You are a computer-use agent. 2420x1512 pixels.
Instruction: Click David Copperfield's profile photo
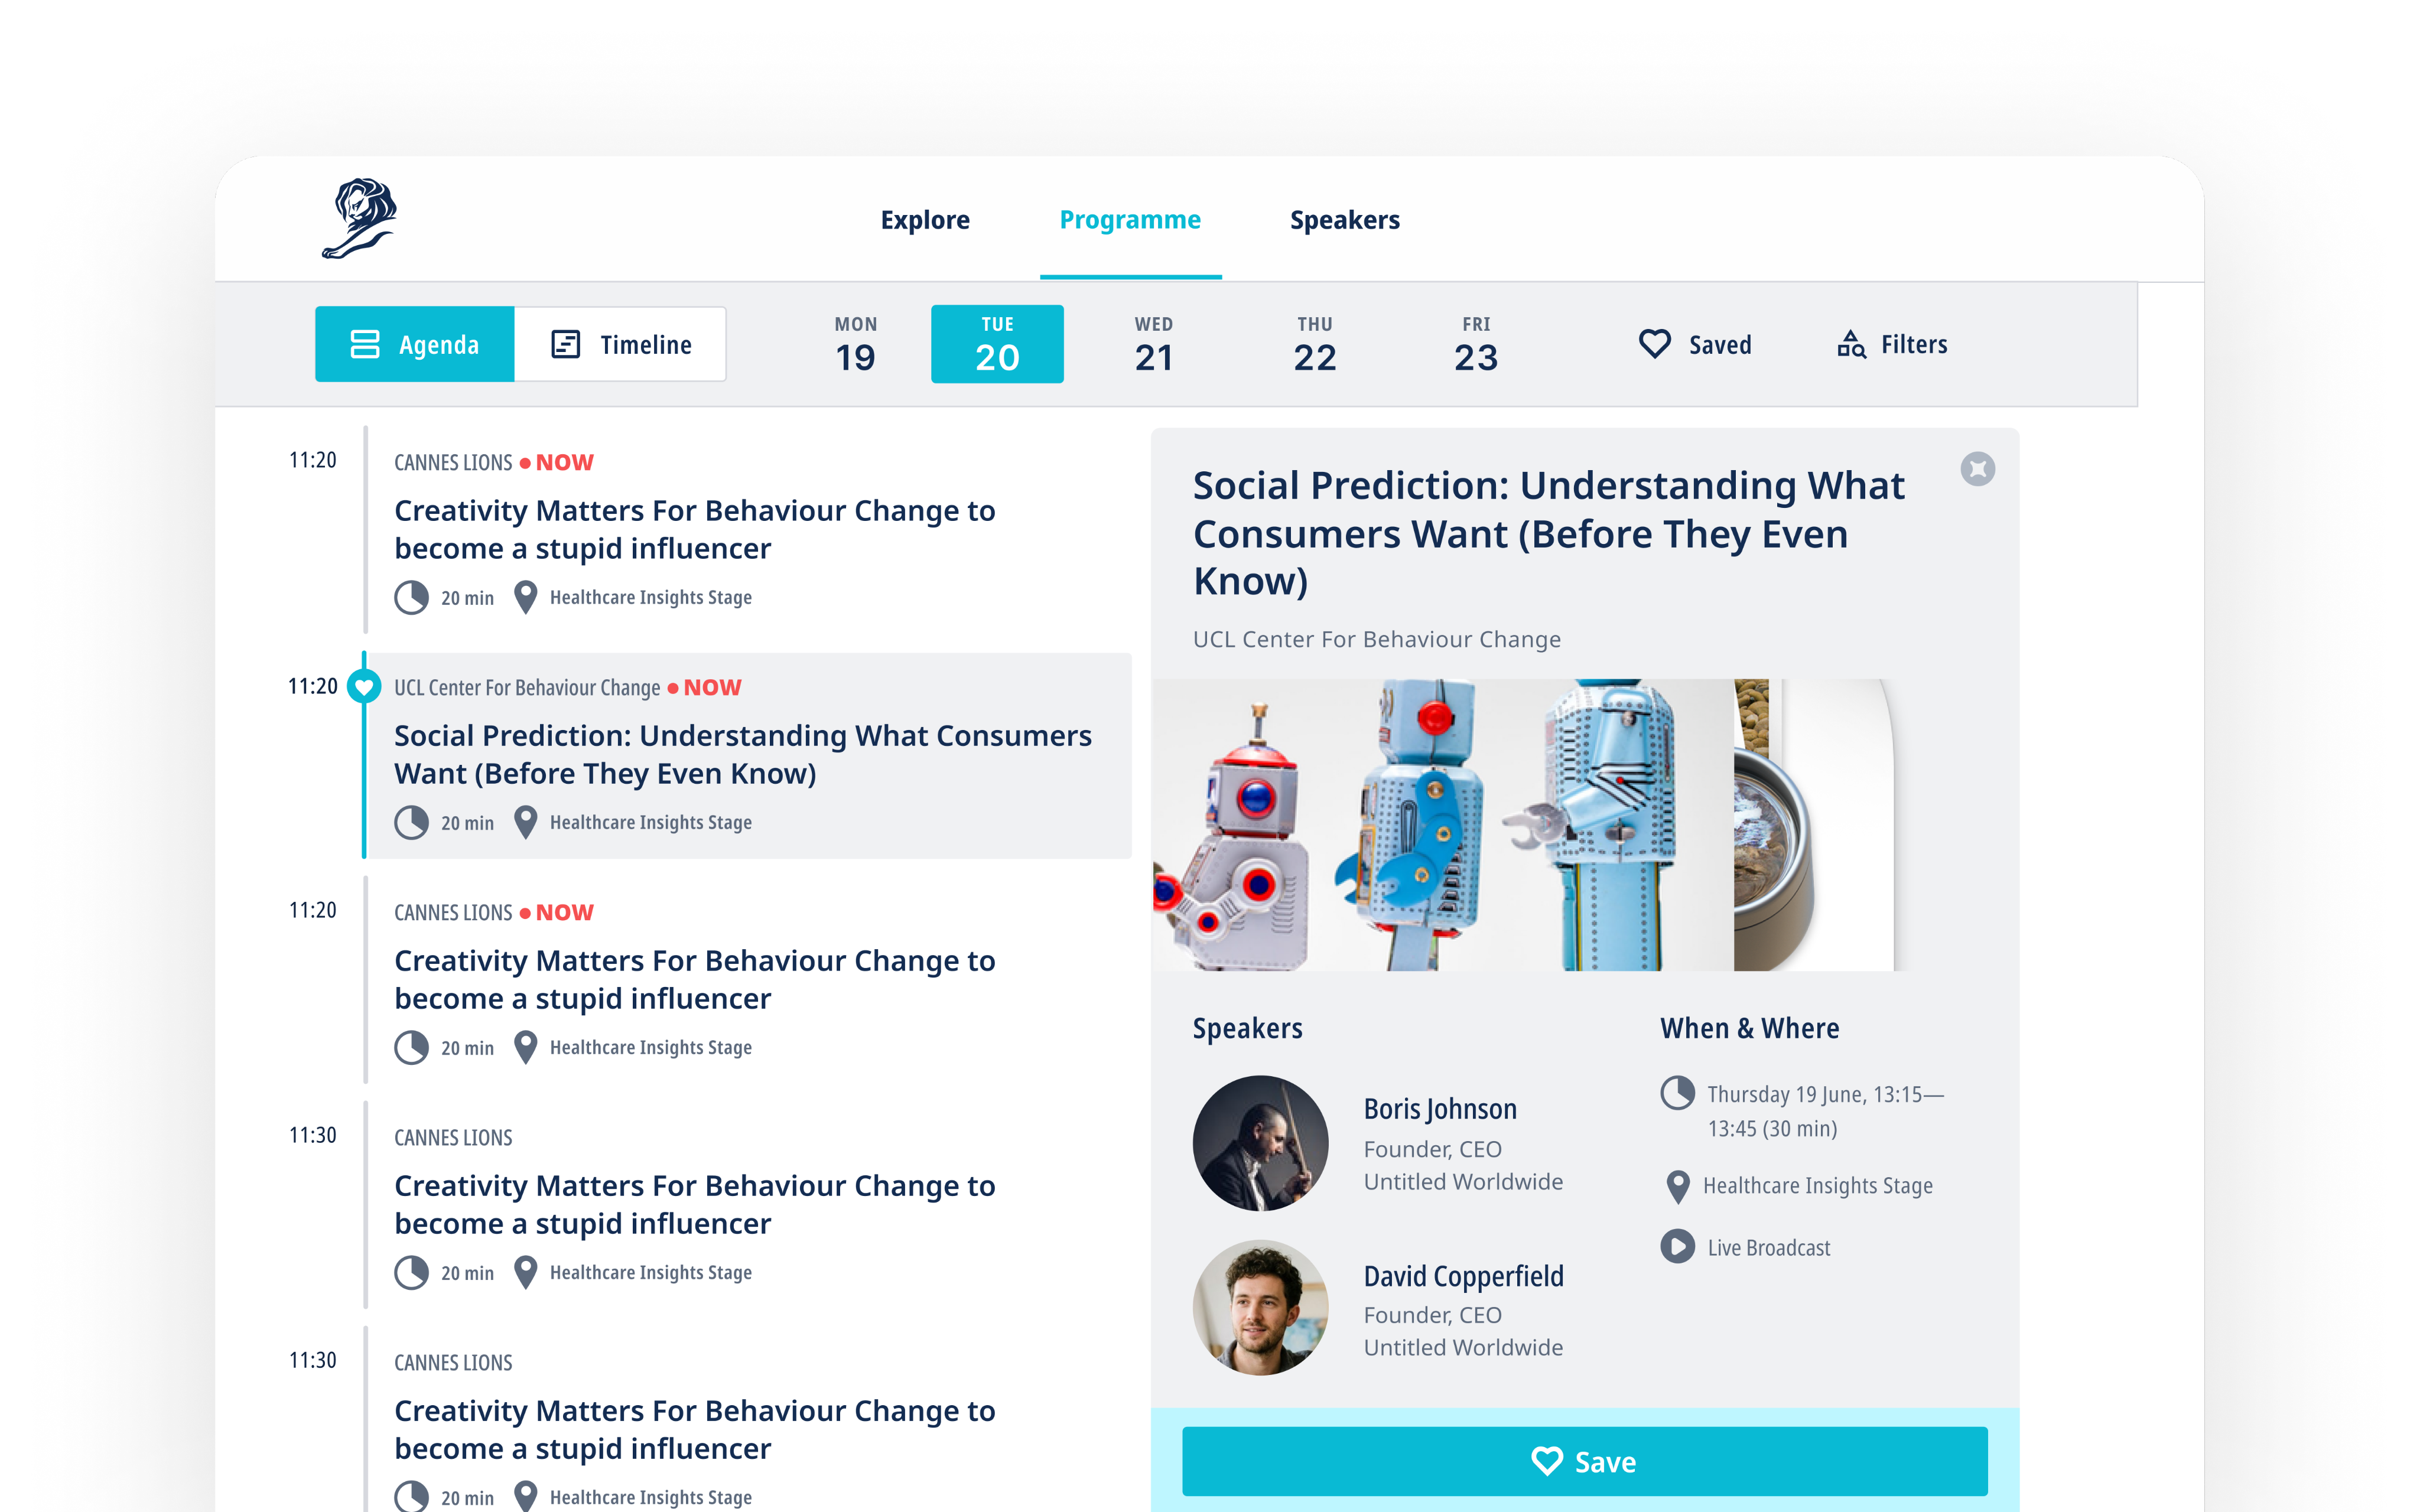[1260, 1308]
